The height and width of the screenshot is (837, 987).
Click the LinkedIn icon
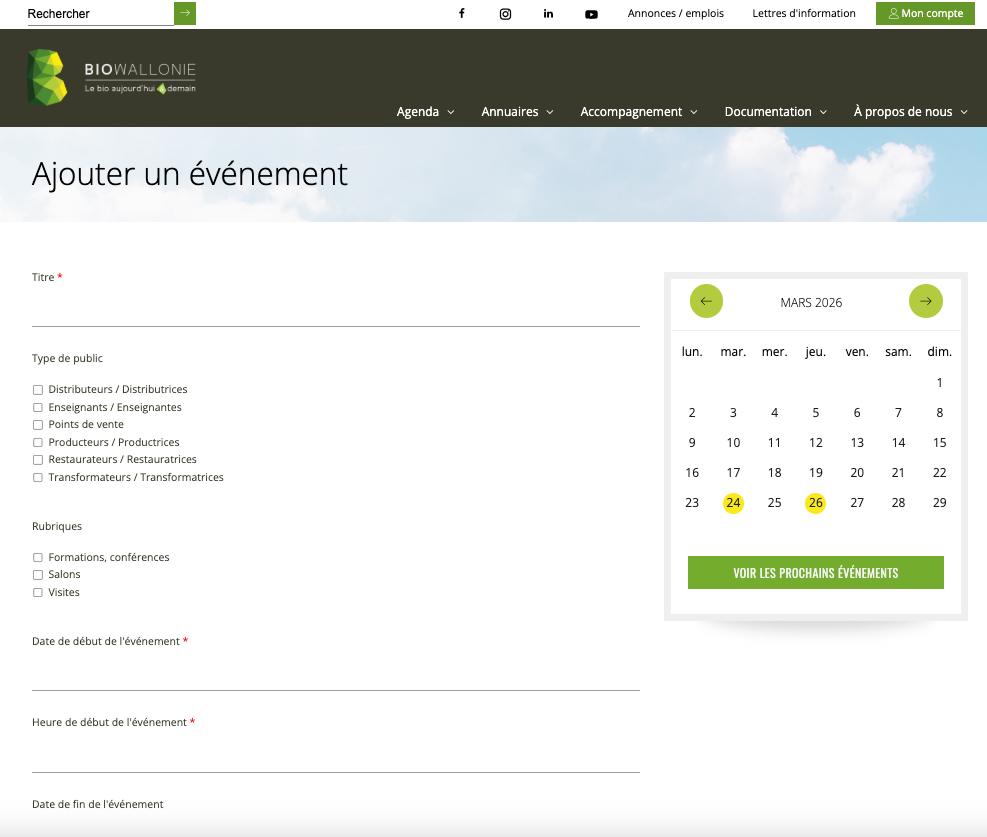click(548, 14)
